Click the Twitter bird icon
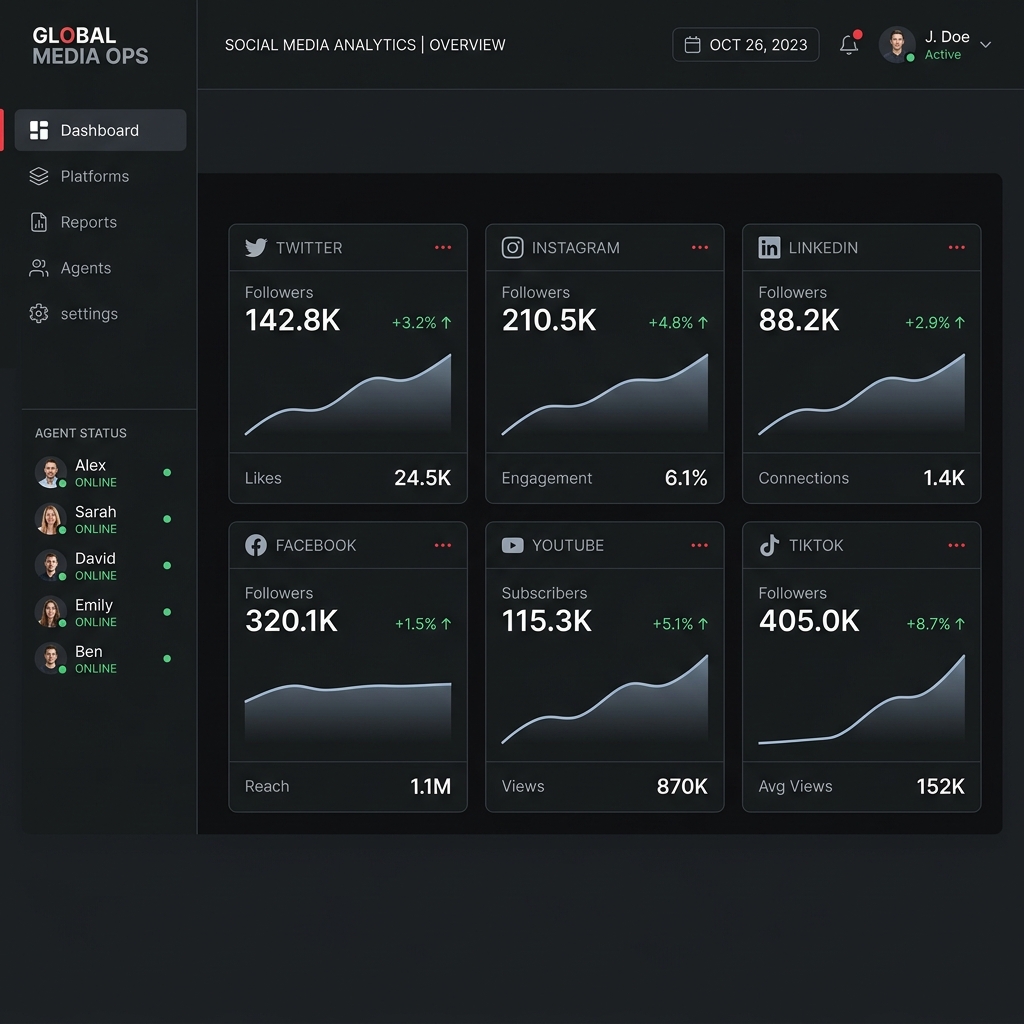 [256, 248]
